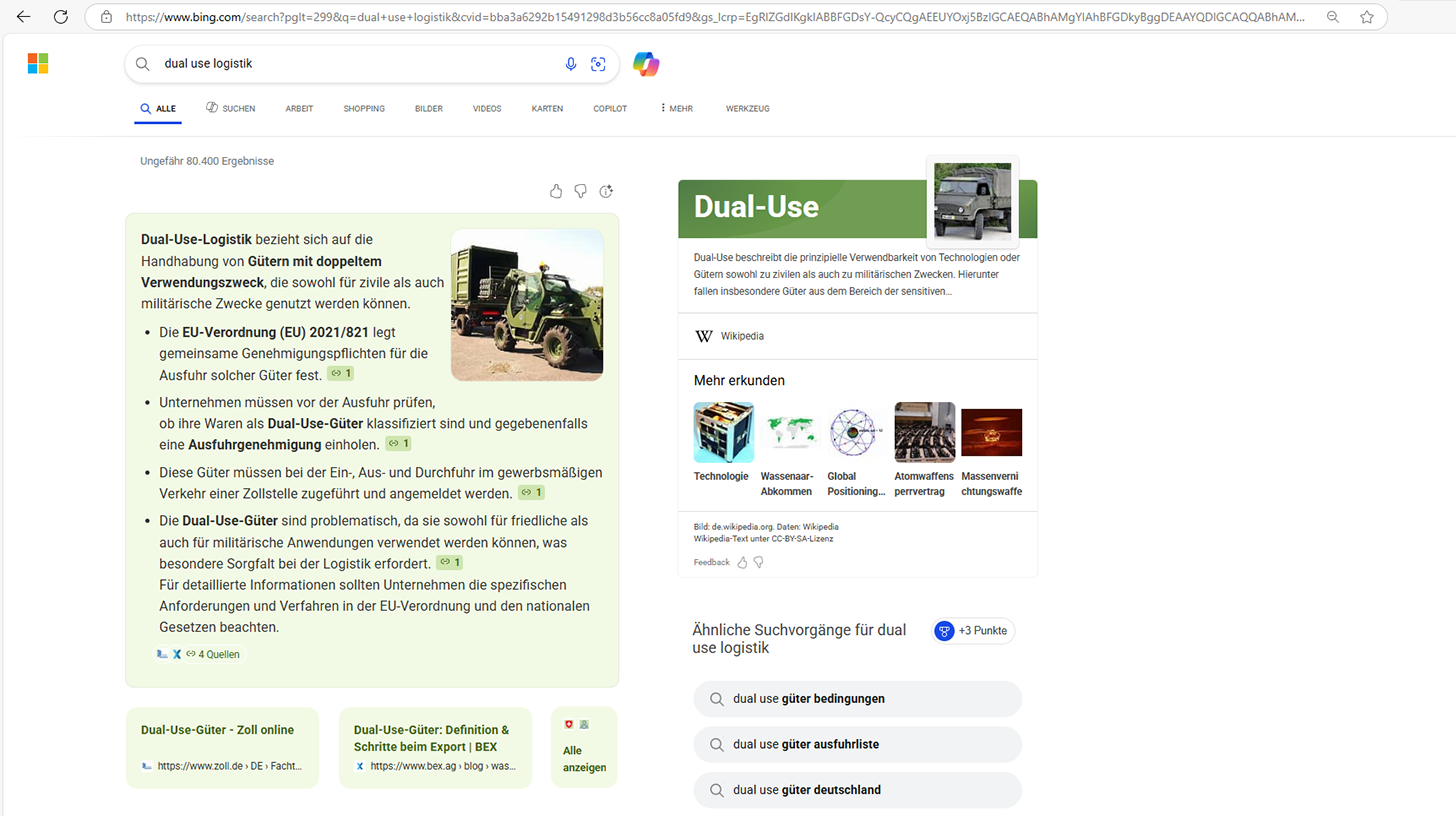Screen dimensions: 1456x816
Task: Switch to the BILDER tab
Action: point(428,108)
